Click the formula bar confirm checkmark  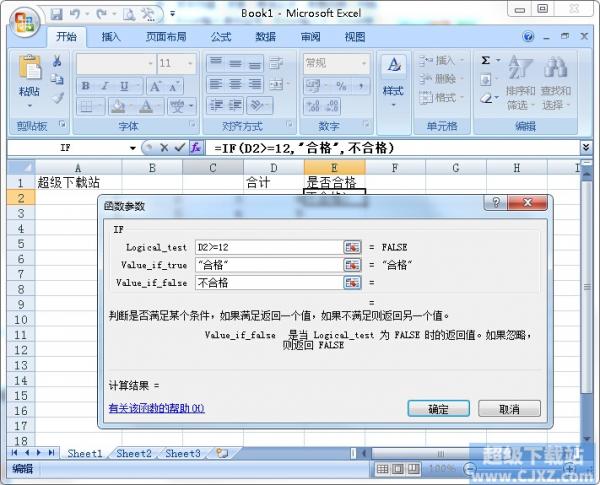pos(179,147)
